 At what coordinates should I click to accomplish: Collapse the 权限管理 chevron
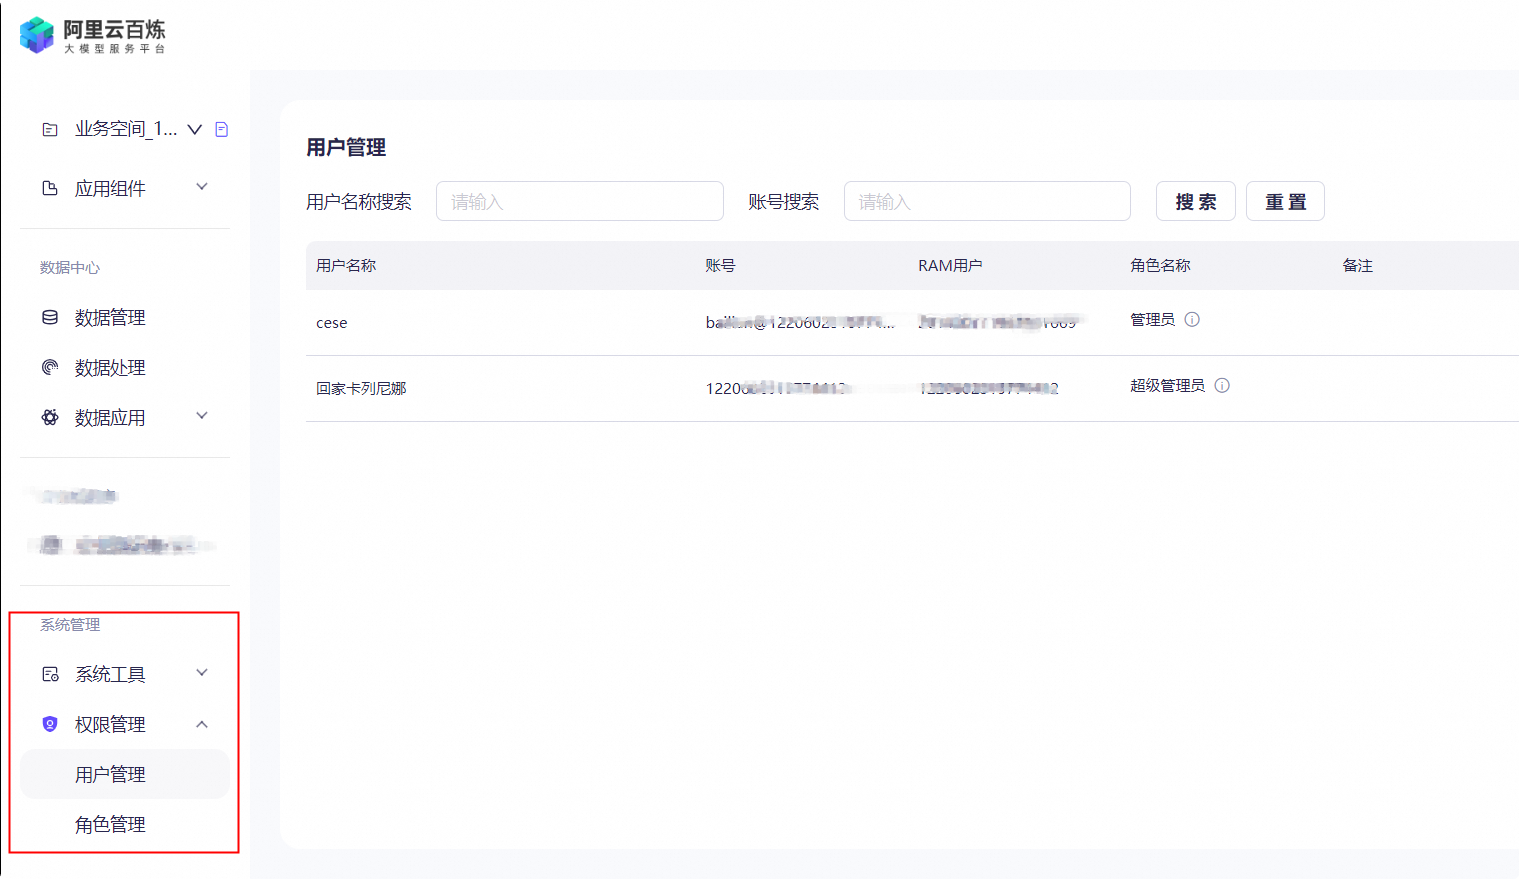pyautogui.click(x=202, y=724)
